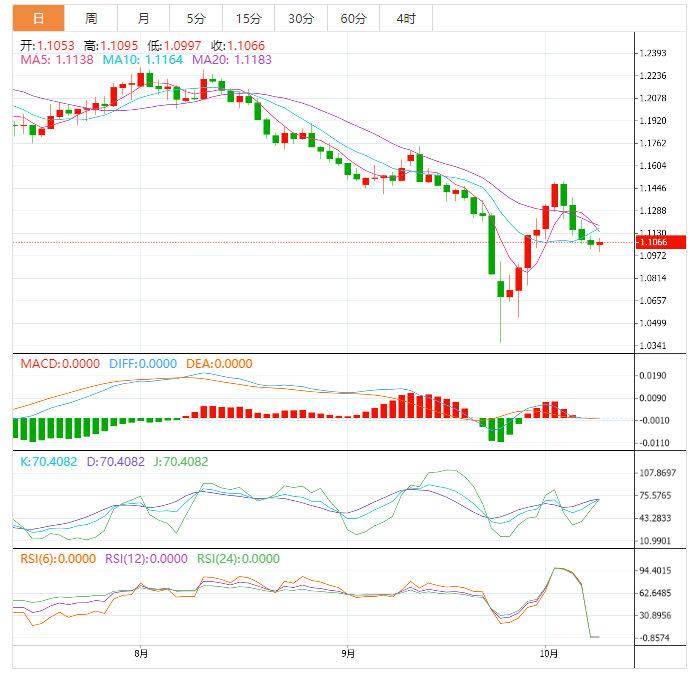692x678 pixels.
Task: Click the 8月 date axis marker
Action: [x=141, y=653]
